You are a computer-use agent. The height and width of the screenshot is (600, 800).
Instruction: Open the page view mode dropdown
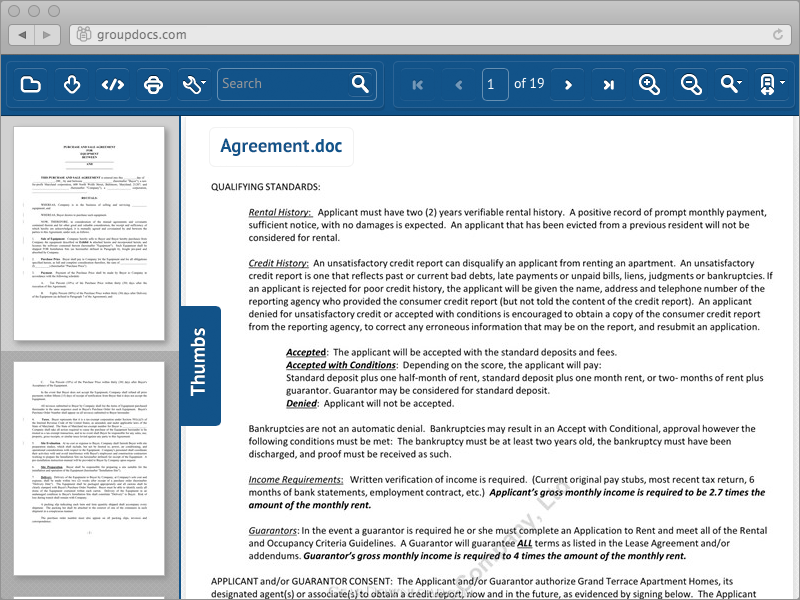(773, 84)
